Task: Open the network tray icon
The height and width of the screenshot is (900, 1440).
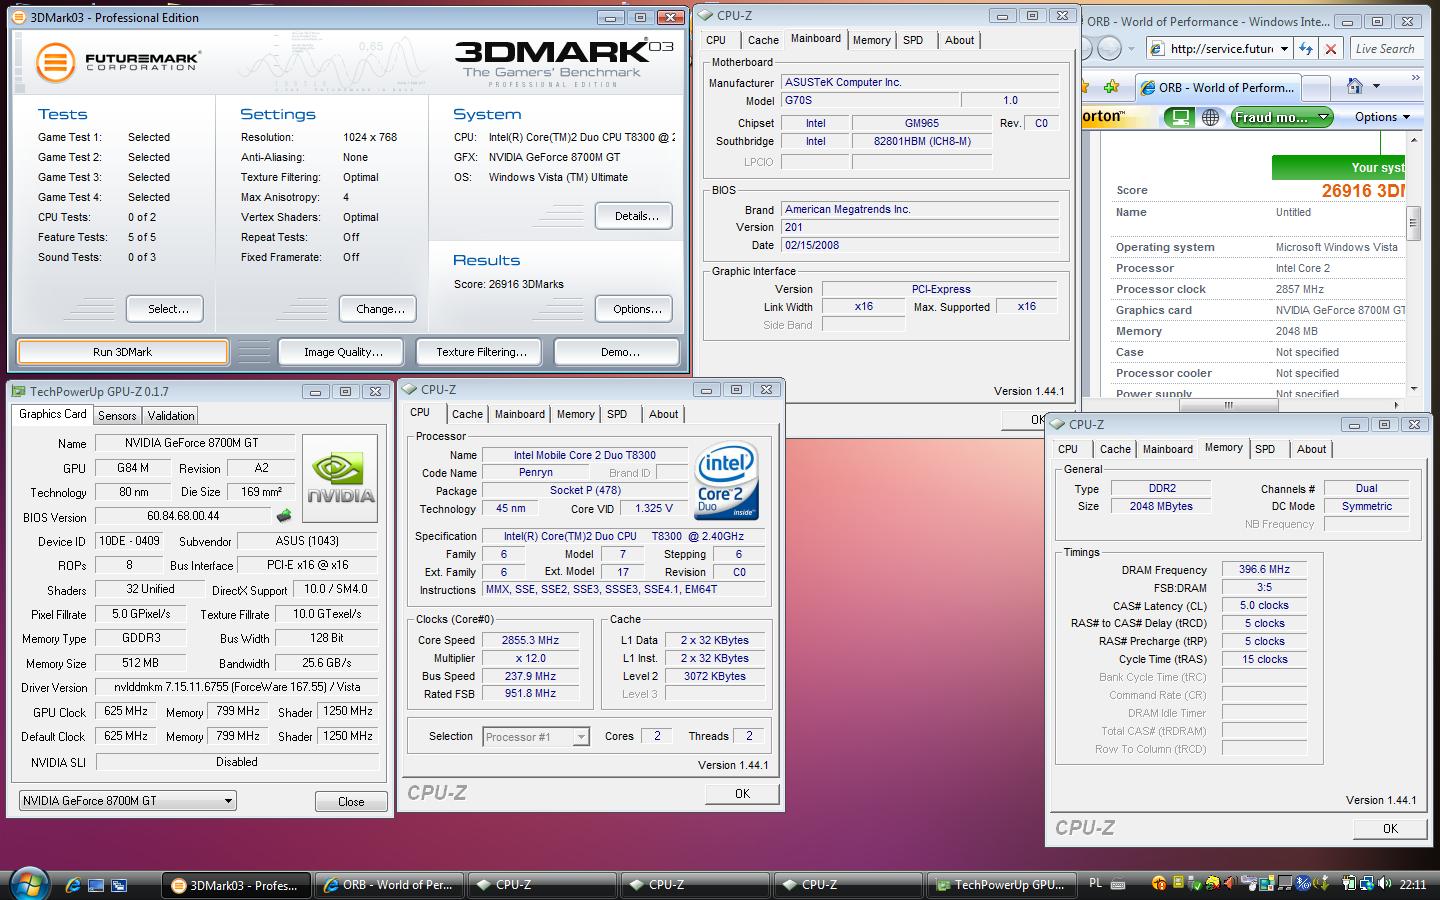Action: click(1367, 883)
